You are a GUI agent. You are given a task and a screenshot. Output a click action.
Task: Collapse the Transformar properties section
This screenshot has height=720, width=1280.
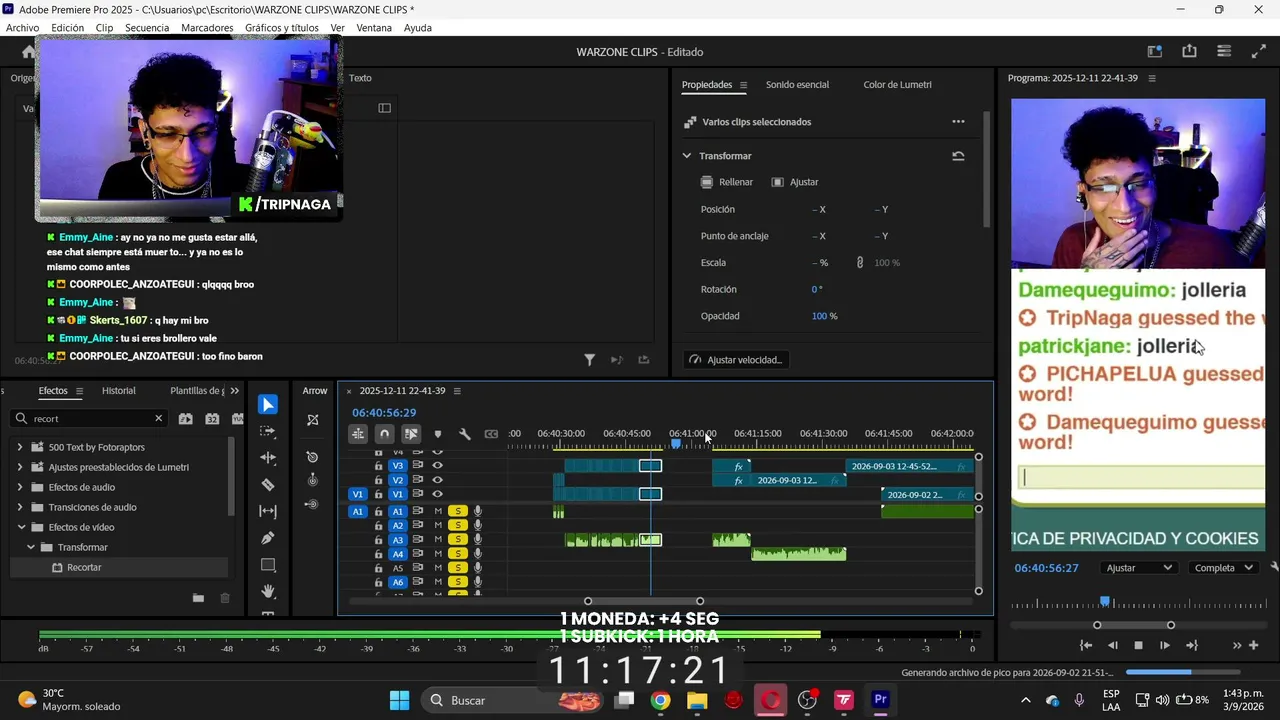[x=687, y=156]
